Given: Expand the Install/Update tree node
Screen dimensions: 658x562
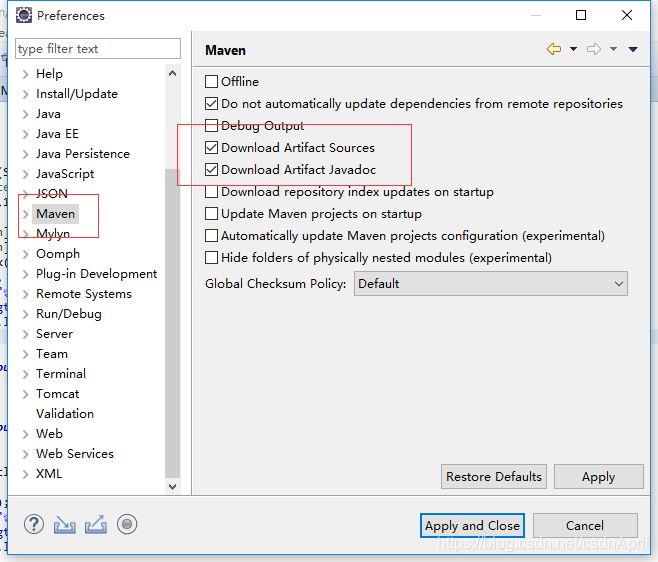Looking at the screenshot, I should point(26,94).
